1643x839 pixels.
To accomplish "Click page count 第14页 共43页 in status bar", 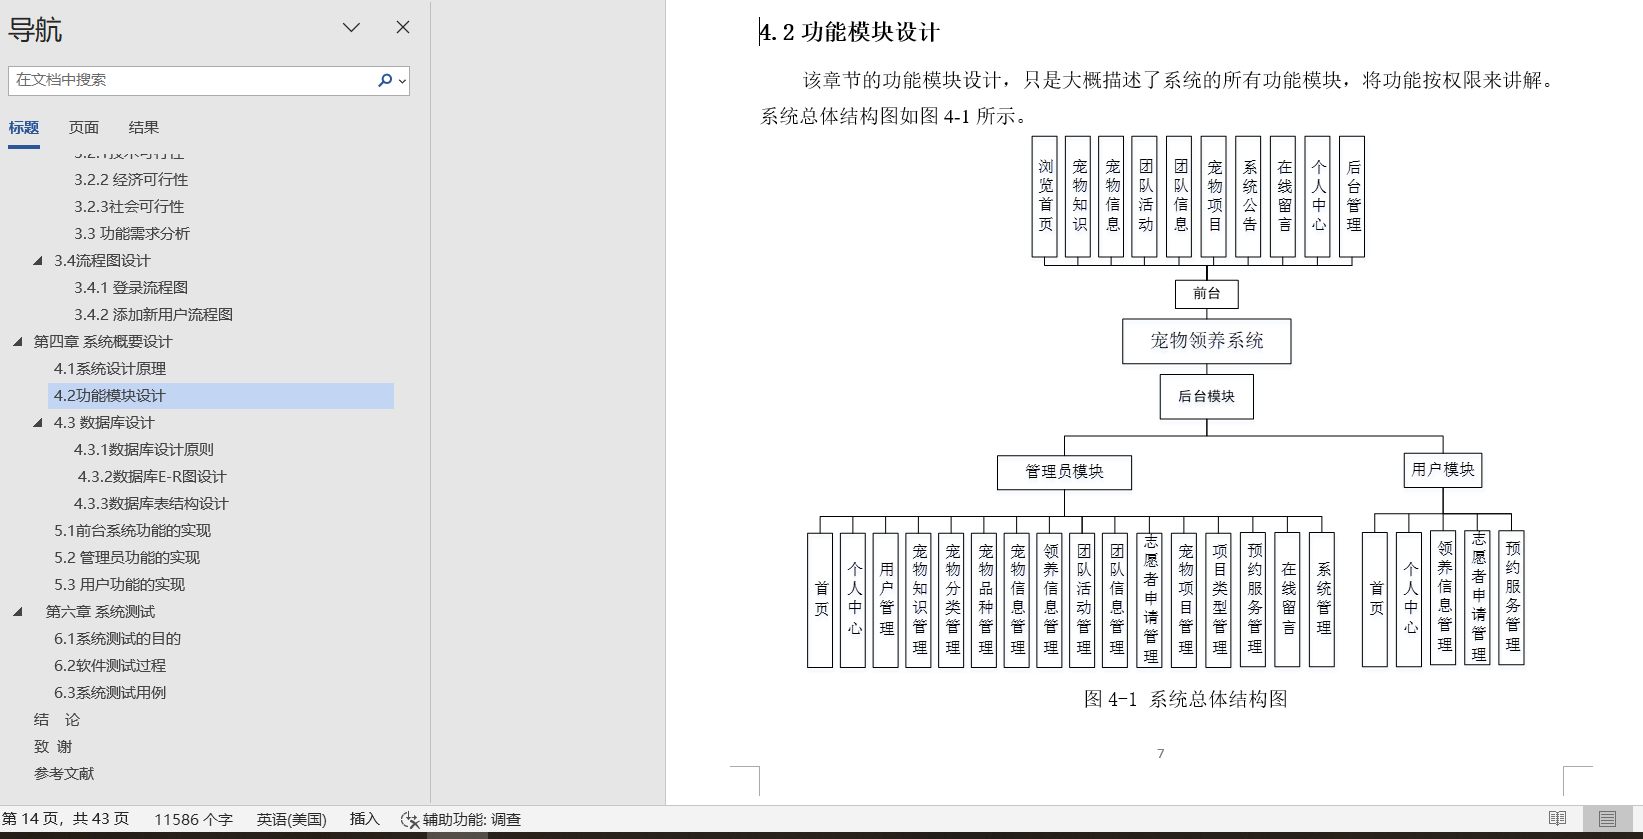I will point(66,819).
